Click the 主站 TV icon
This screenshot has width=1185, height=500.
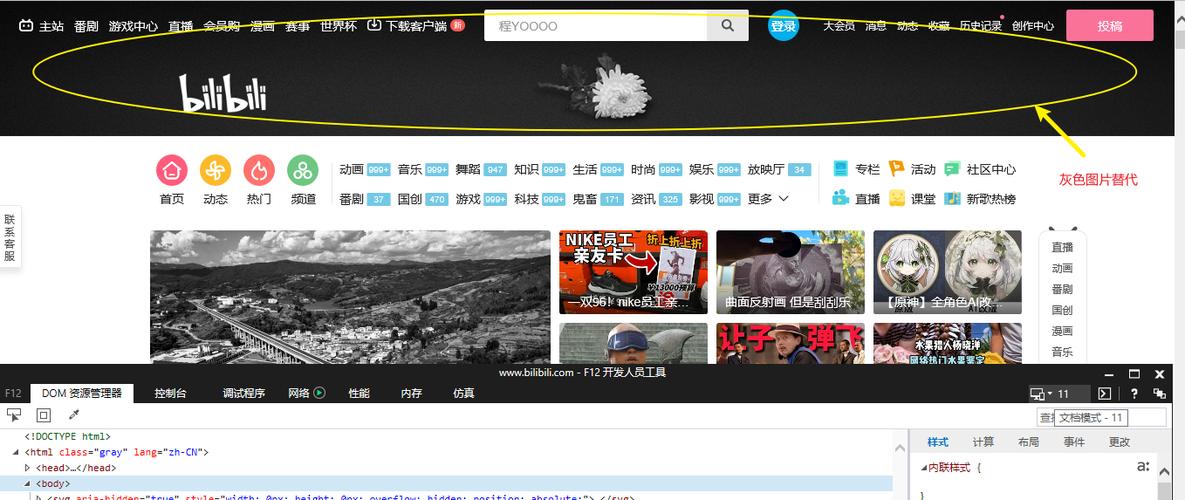click(x=26, y=26)
